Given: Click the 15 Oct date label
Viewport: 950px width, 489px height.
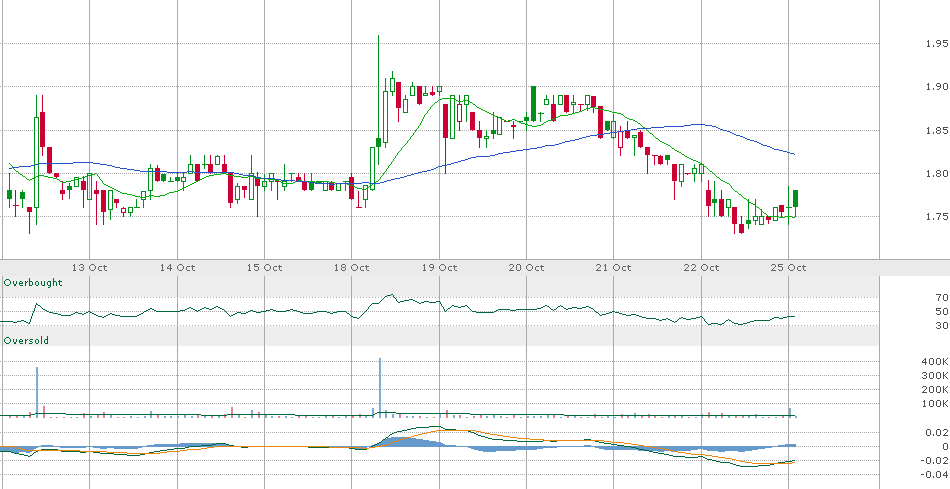Looking at the screenshot, I should coord(265,268).
